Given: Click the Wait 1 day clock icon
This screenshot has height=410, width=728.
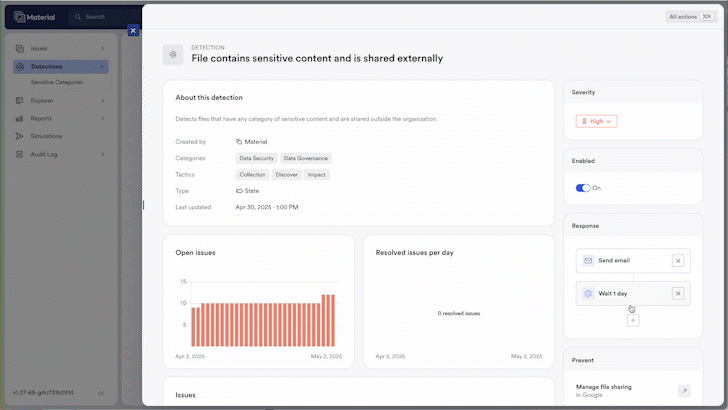Looking at the screenshot, I should pos(588,293).
